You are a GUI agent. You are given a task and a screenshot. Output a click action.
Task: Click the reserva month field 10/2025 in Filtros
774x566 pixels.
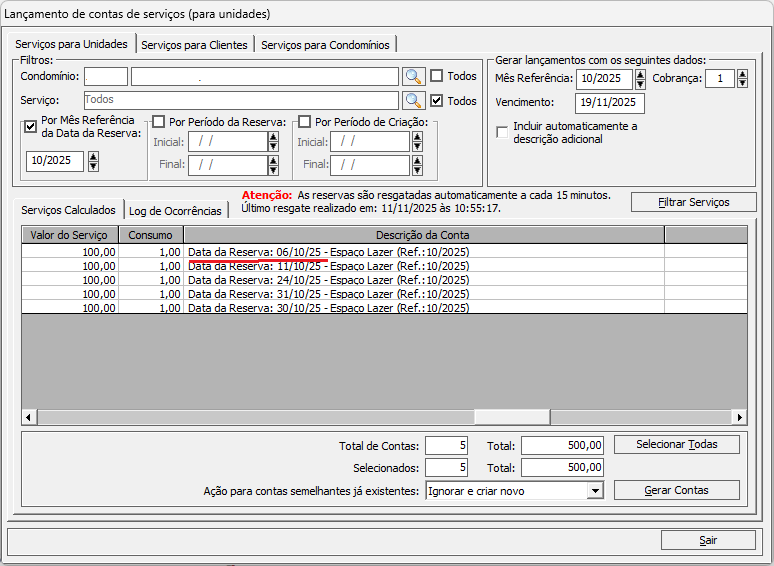55,161
